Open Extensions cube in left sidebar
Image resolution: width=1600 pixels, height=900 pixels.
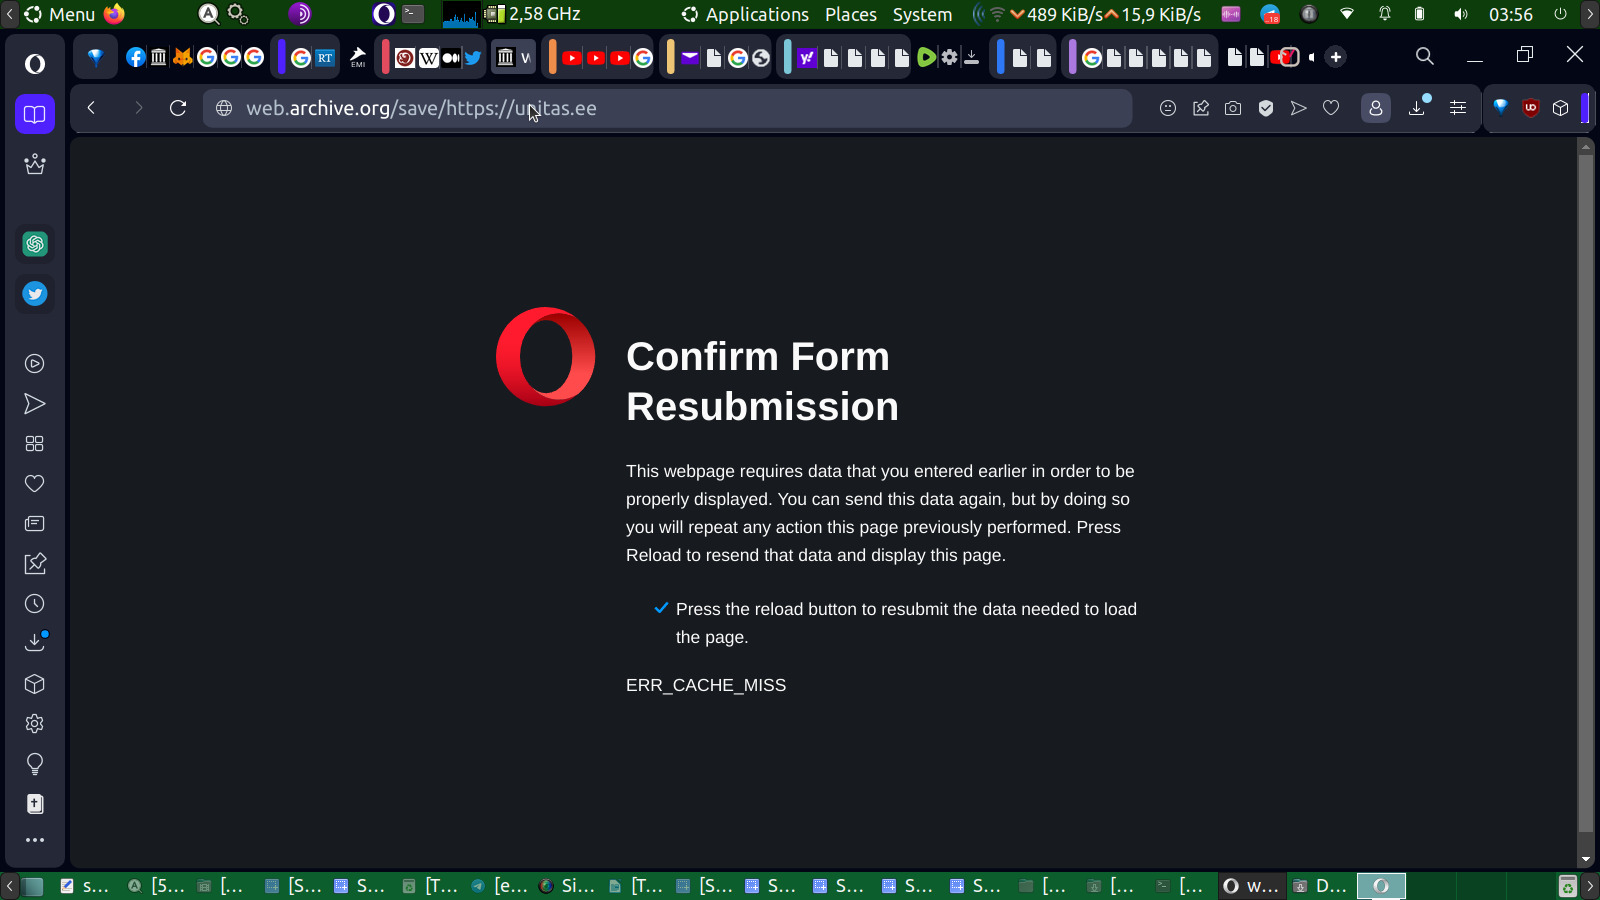click(x=35, y=684)
